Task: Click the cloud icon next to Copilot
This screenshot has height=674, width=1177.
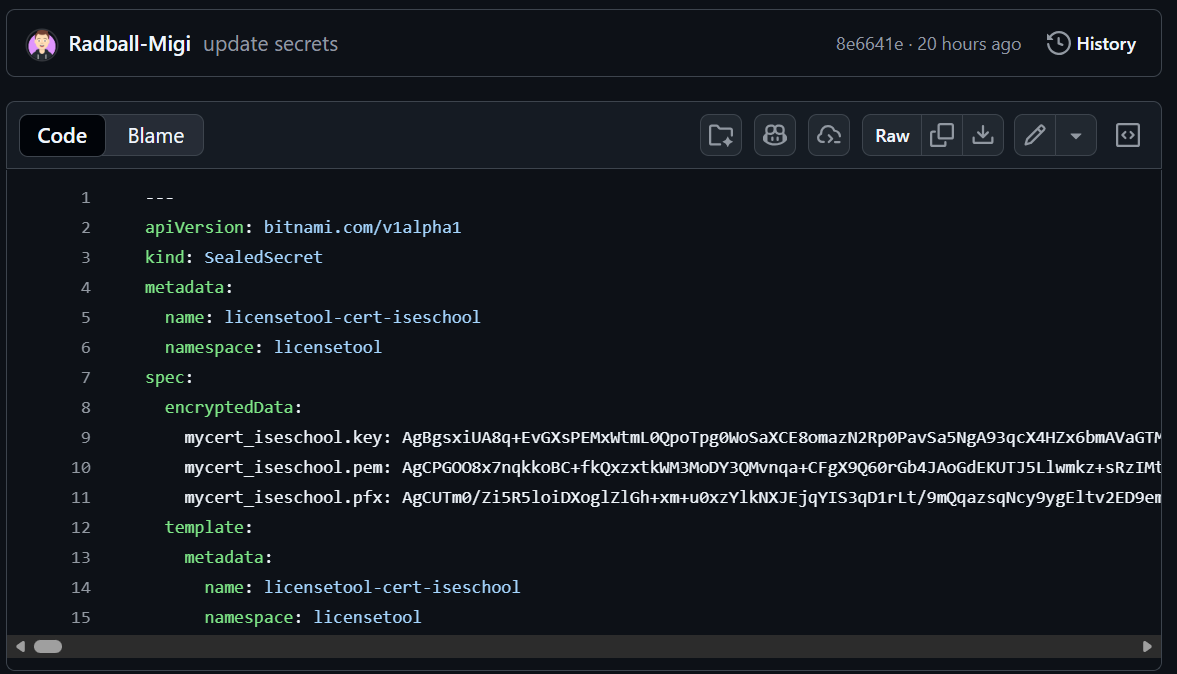Action: tap(829, 135)
